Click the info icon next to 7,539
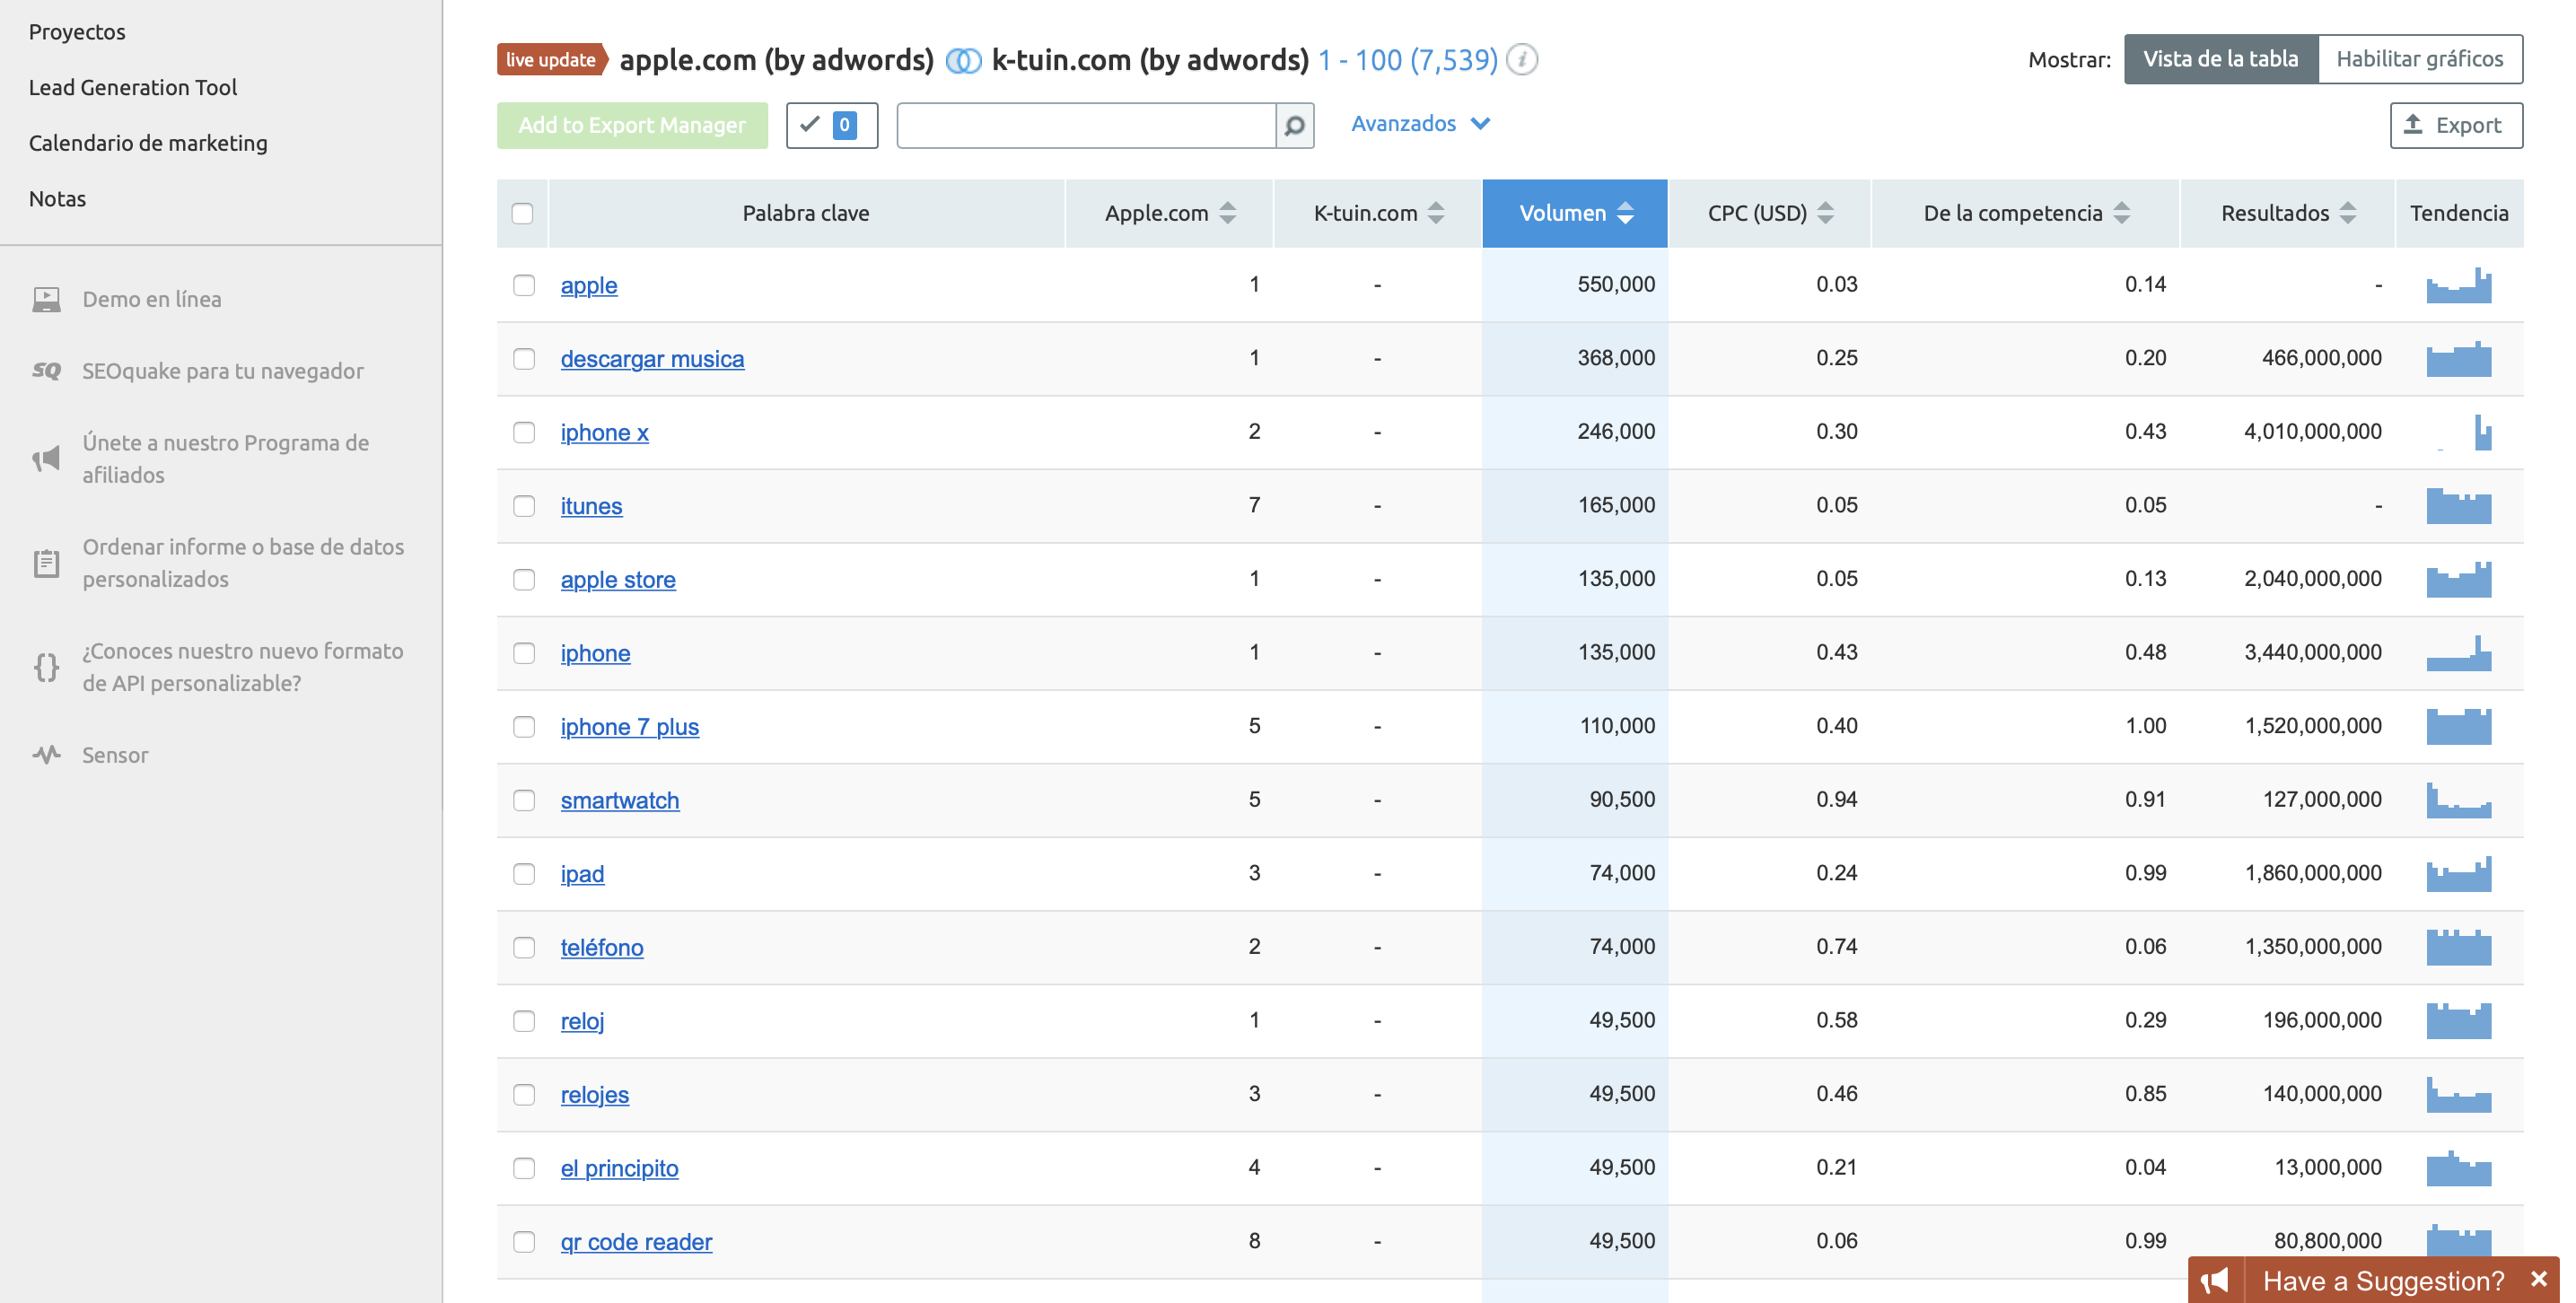This screenshot has height=1303, width=2576. click(x=1522, y=60)
